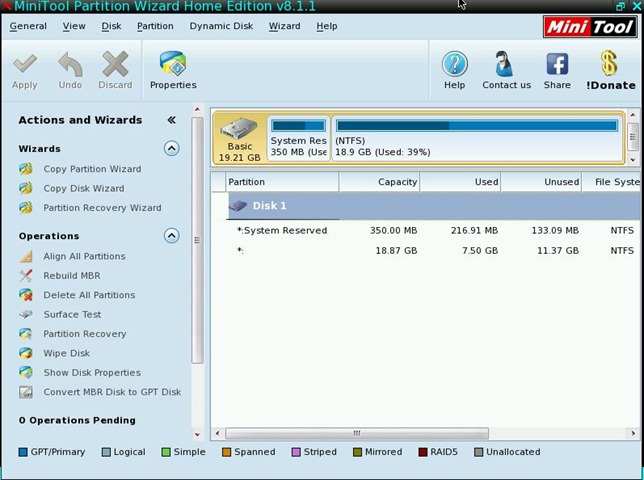Click the Align All Partitions icon
This screenshot has height=480, width=644.
25,256
